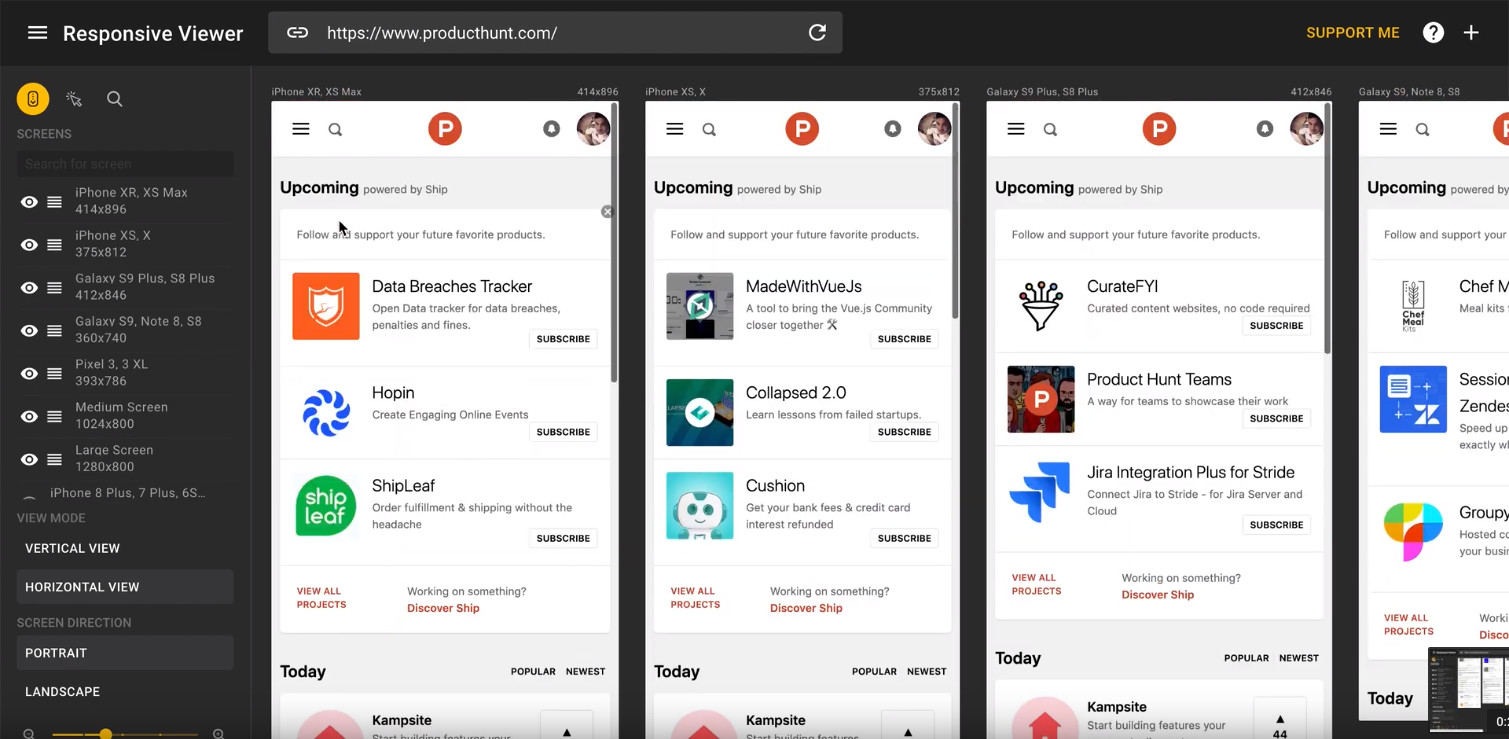This screenshot has height=739, width=1509.
Task: Click the zoom slider handle
Action: point(105,734)
